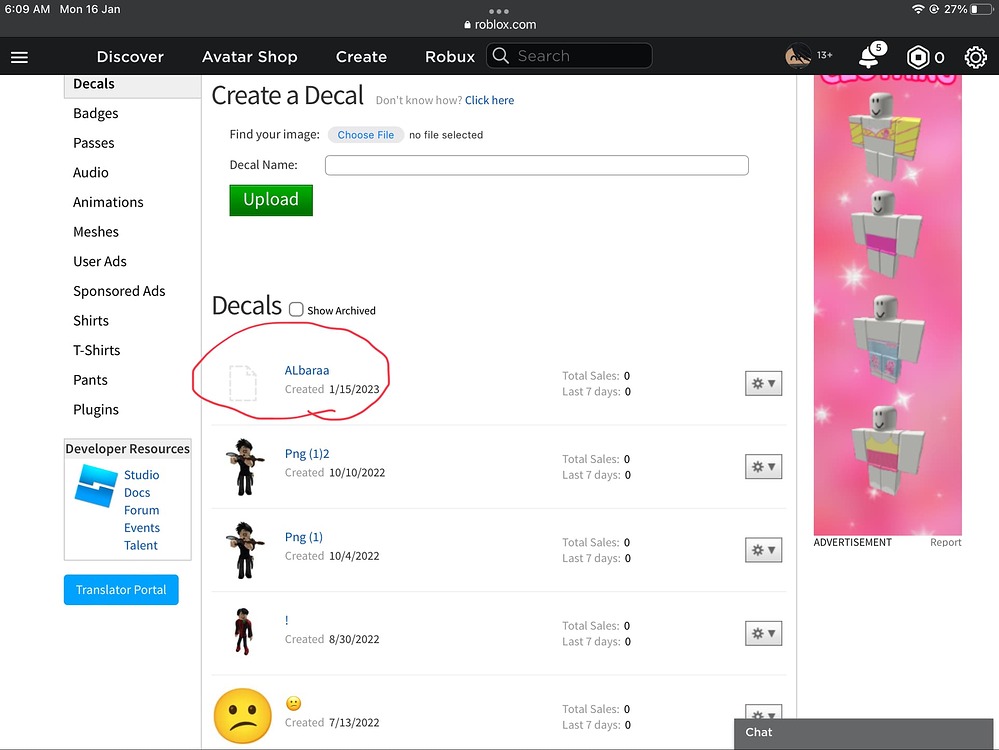Go to the Discover tab

(130, 57)
